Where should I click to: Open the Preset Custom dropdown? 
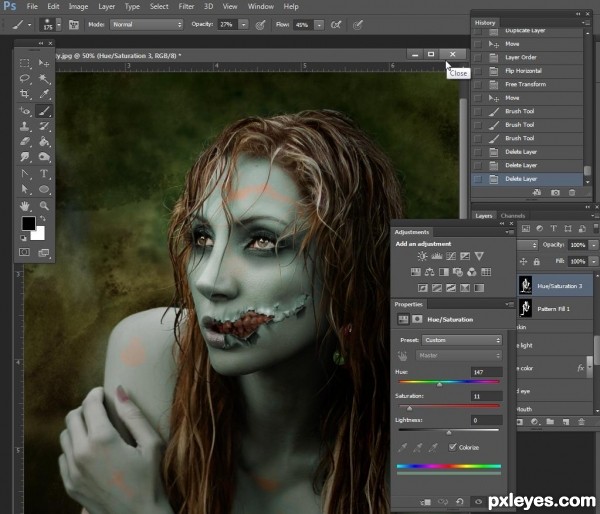(462, 340)
